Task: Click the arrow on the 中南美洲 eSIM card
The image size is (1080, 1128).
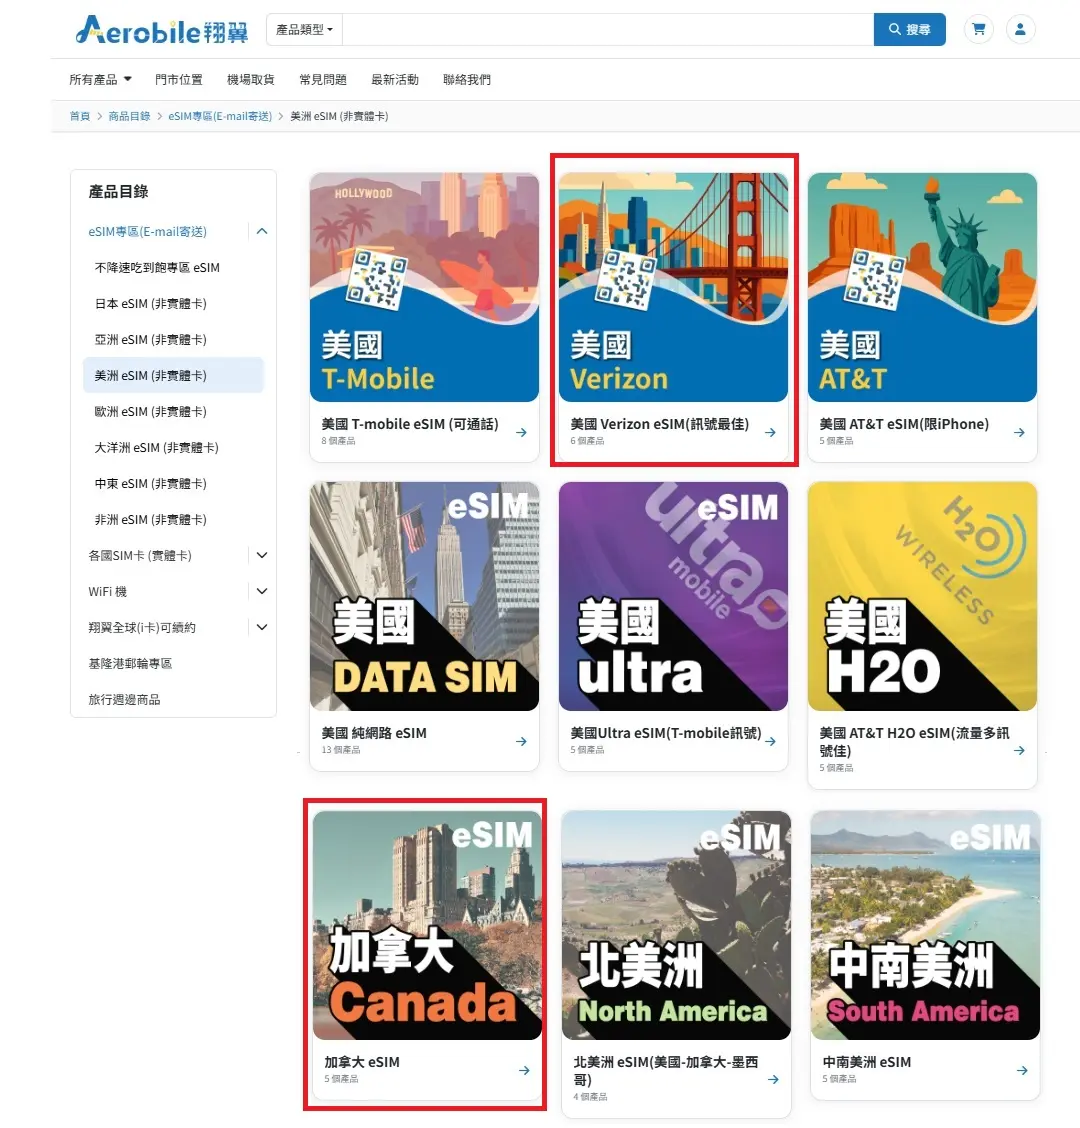Action: coord(1022,1070)
